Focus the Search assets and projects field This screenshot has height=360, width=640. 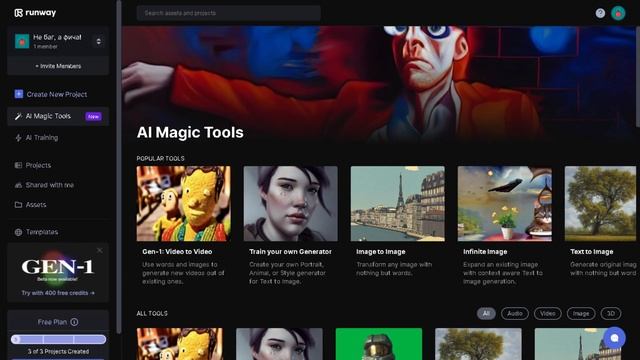click(x=229, y=13)
